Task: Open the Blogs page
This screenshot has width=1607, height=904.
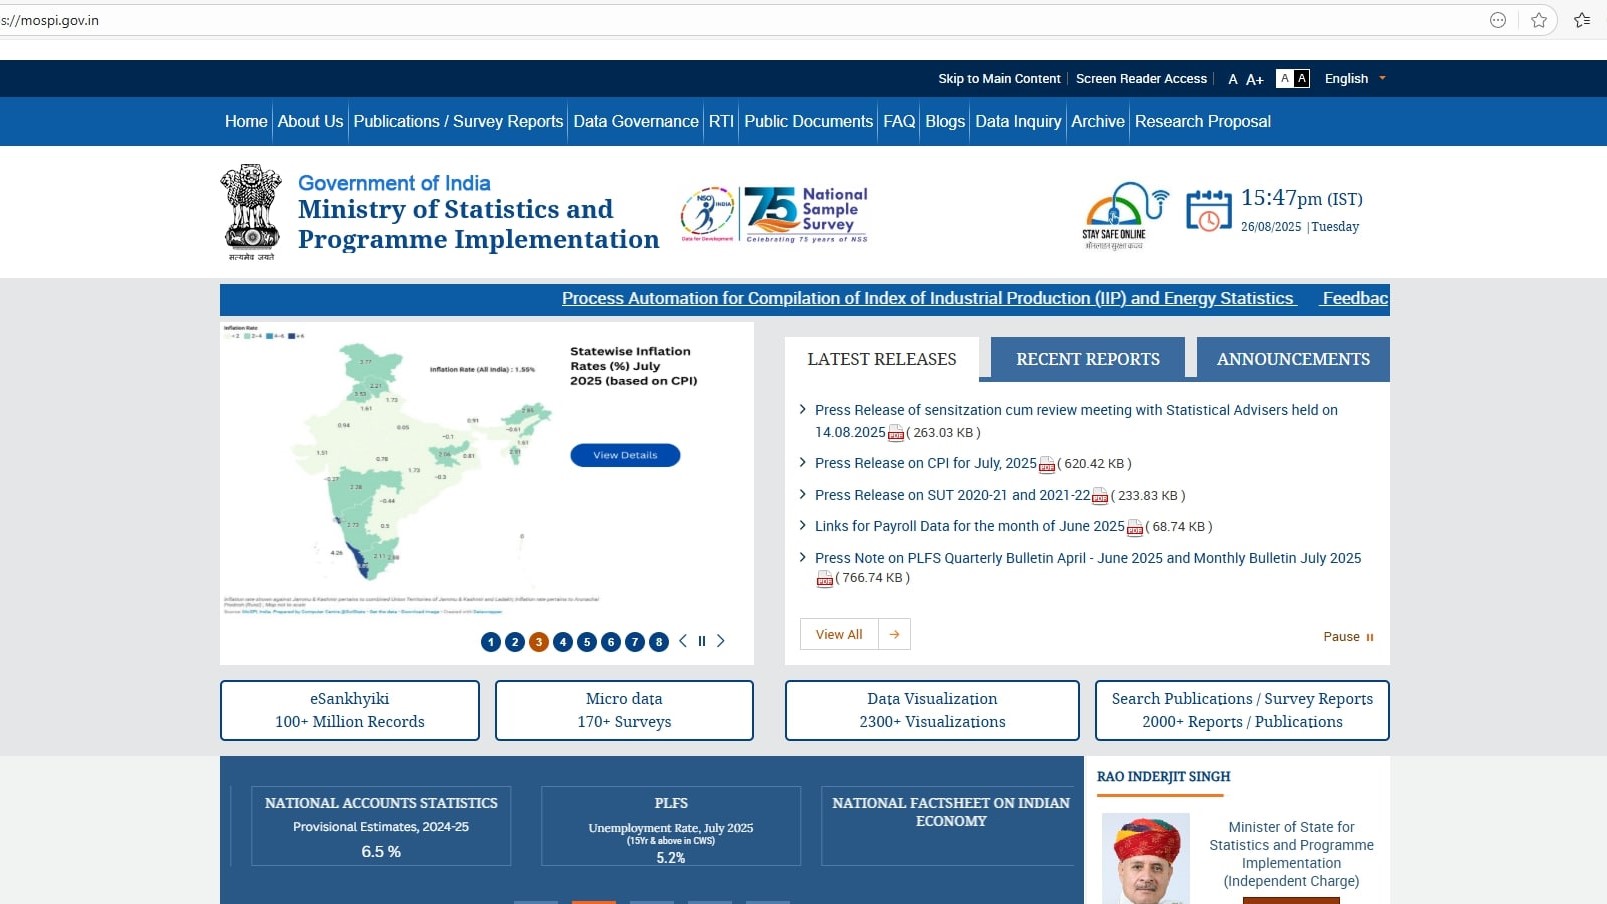Action: point(945,121)
